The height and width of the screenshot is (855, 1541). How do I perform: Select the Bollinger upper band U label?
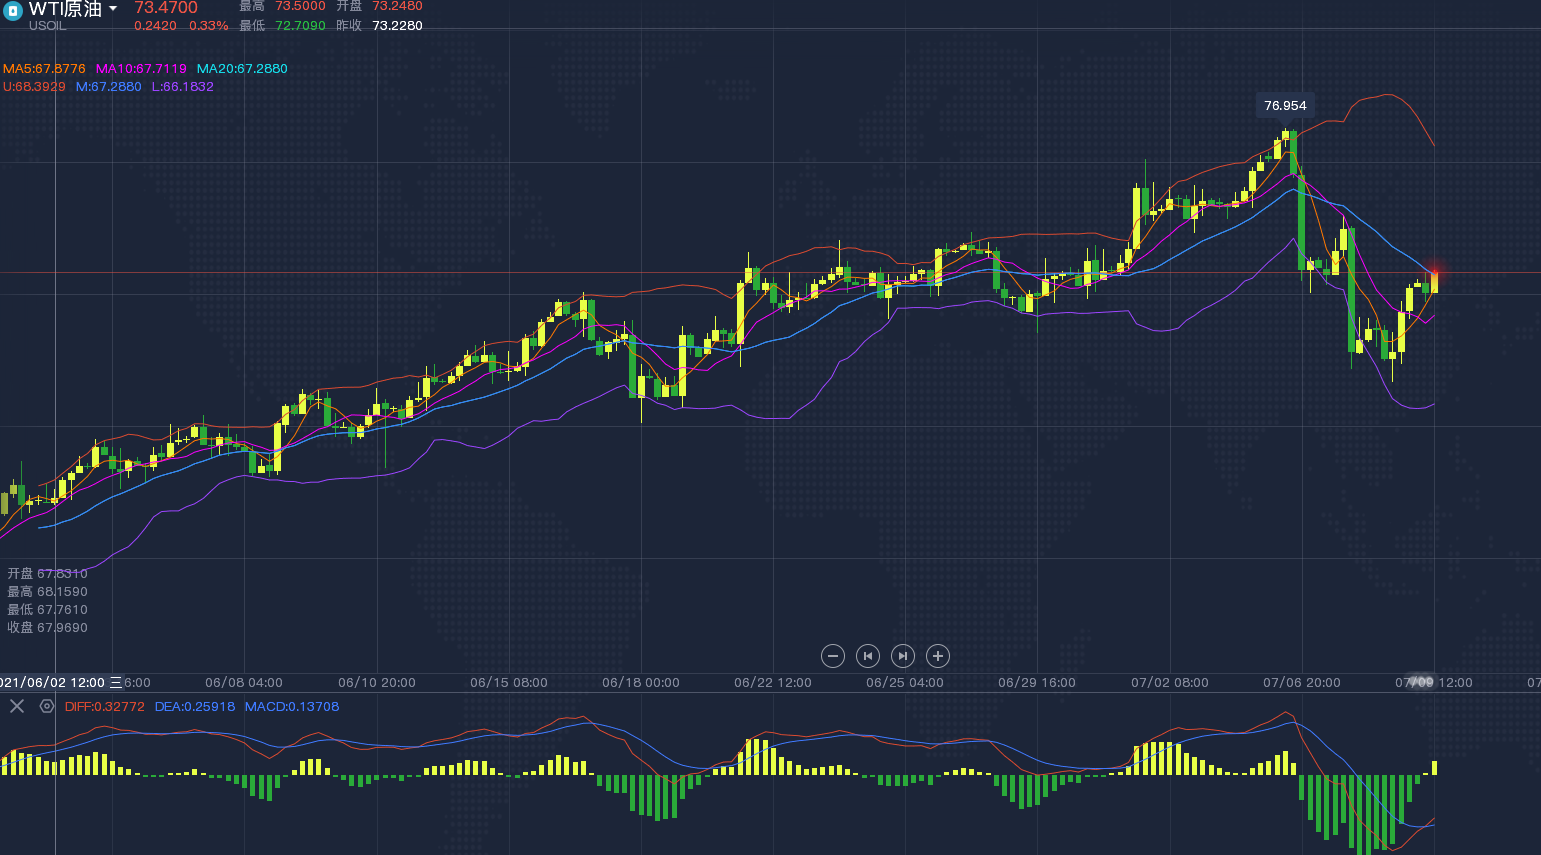tap(34, 87)
